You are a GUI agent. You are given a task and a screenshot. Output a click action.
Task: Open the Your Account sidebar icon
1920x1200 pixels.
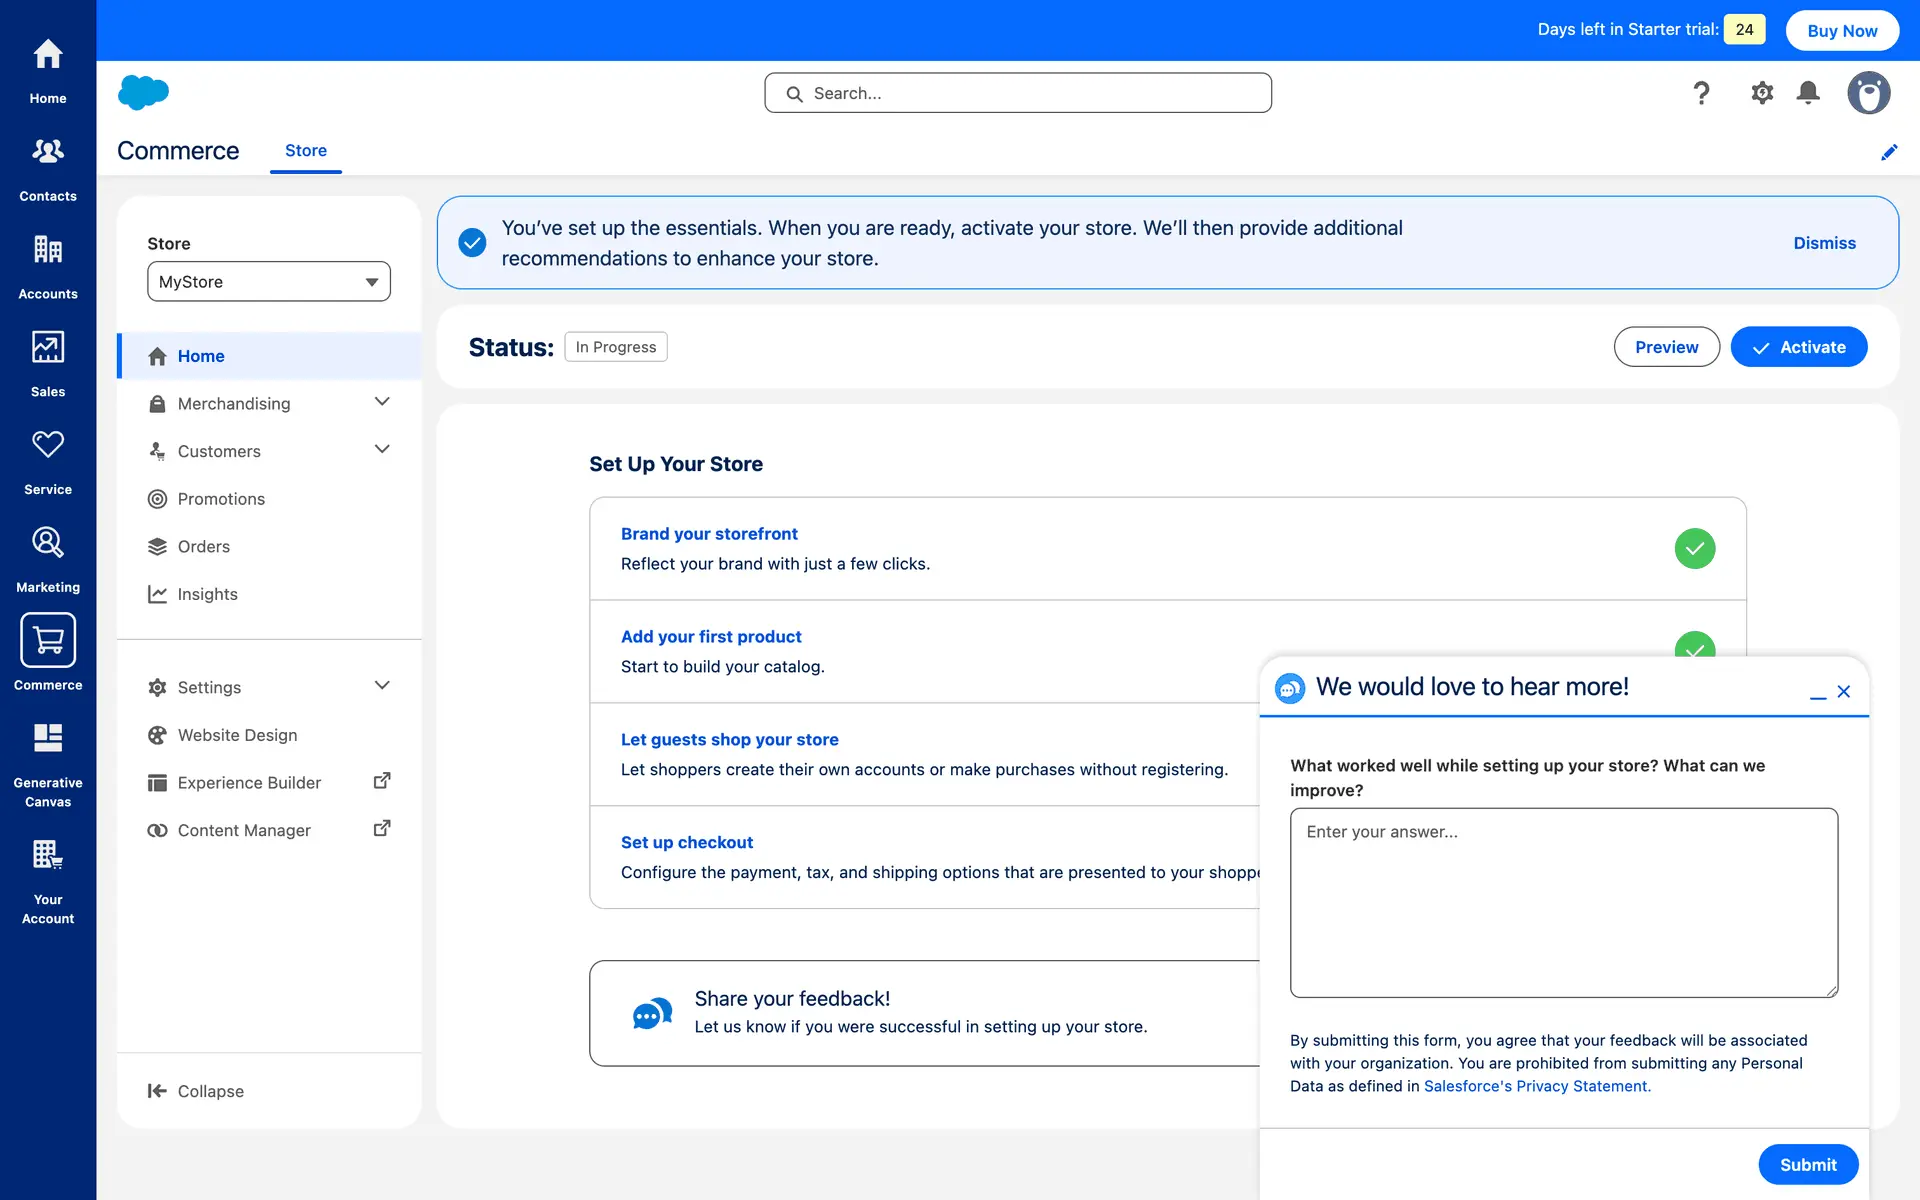(x=48, y=855)
